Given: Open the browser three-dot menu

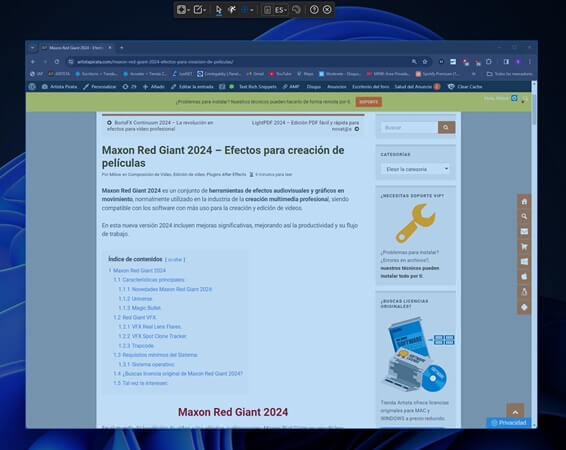Looking at the screenshot, I should tap(530, 62).
